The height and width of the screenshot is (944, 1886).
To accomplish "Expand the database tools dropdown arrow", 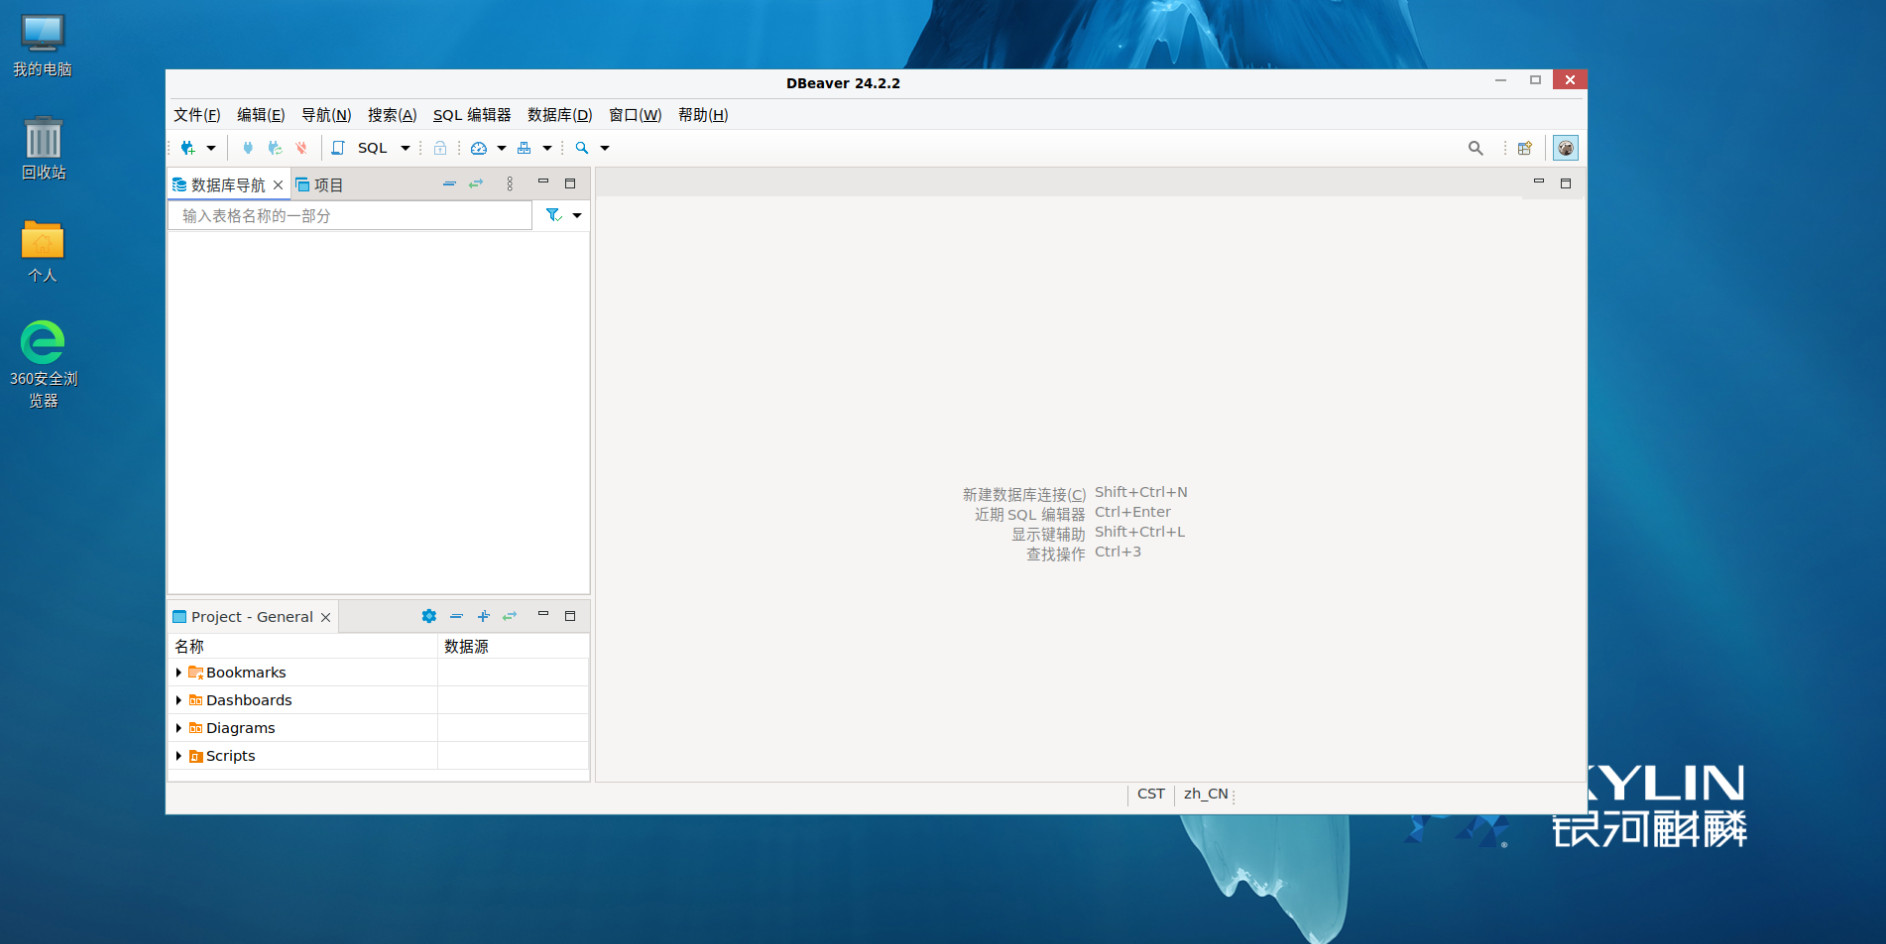I will (547, 148).
